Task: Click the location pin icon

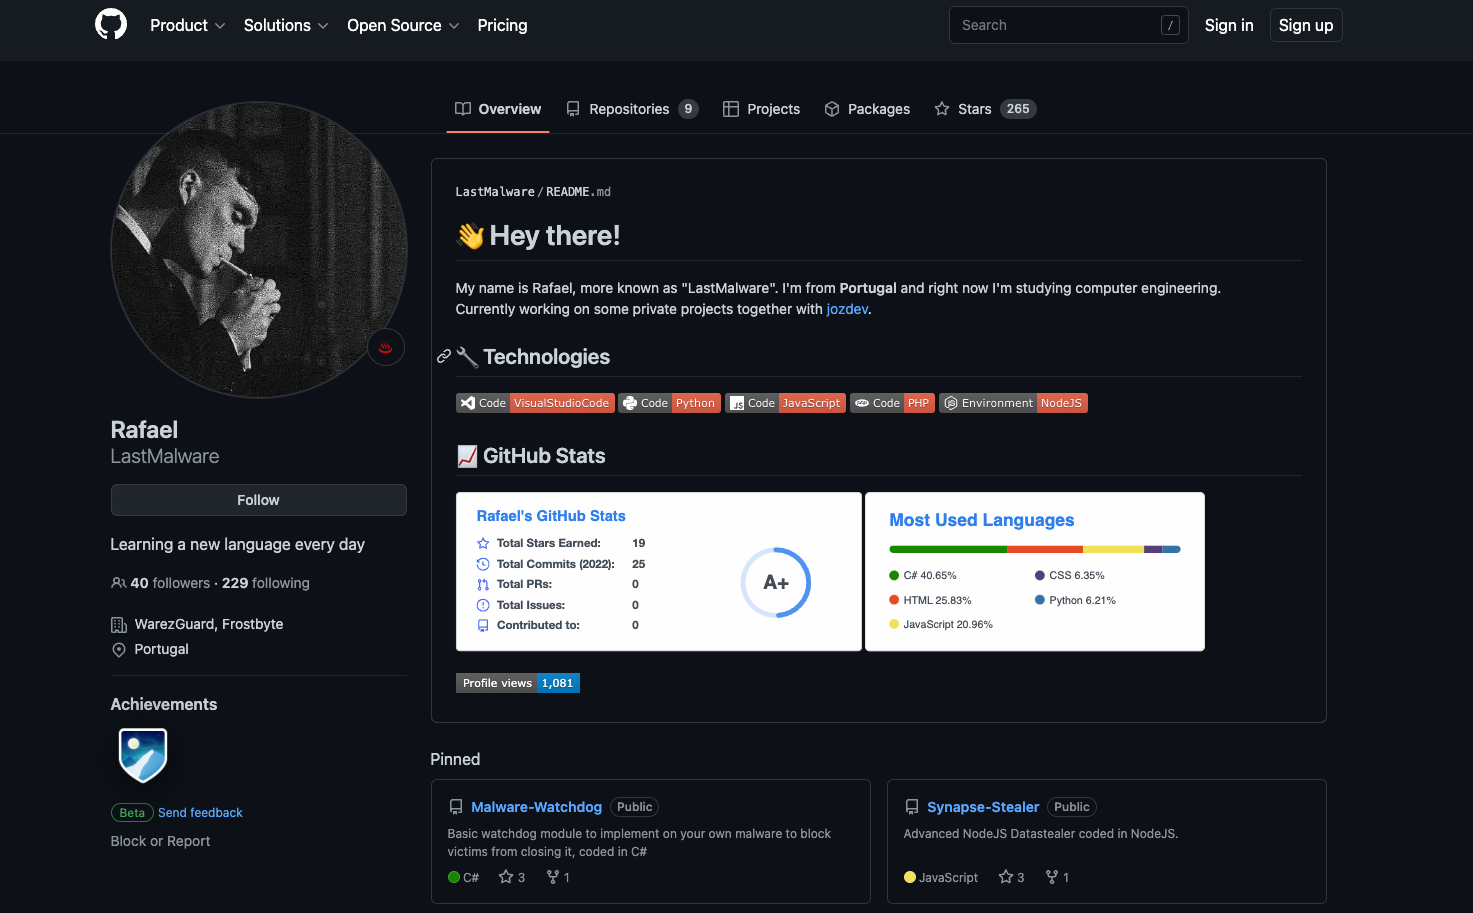Action: coord(119,650)
